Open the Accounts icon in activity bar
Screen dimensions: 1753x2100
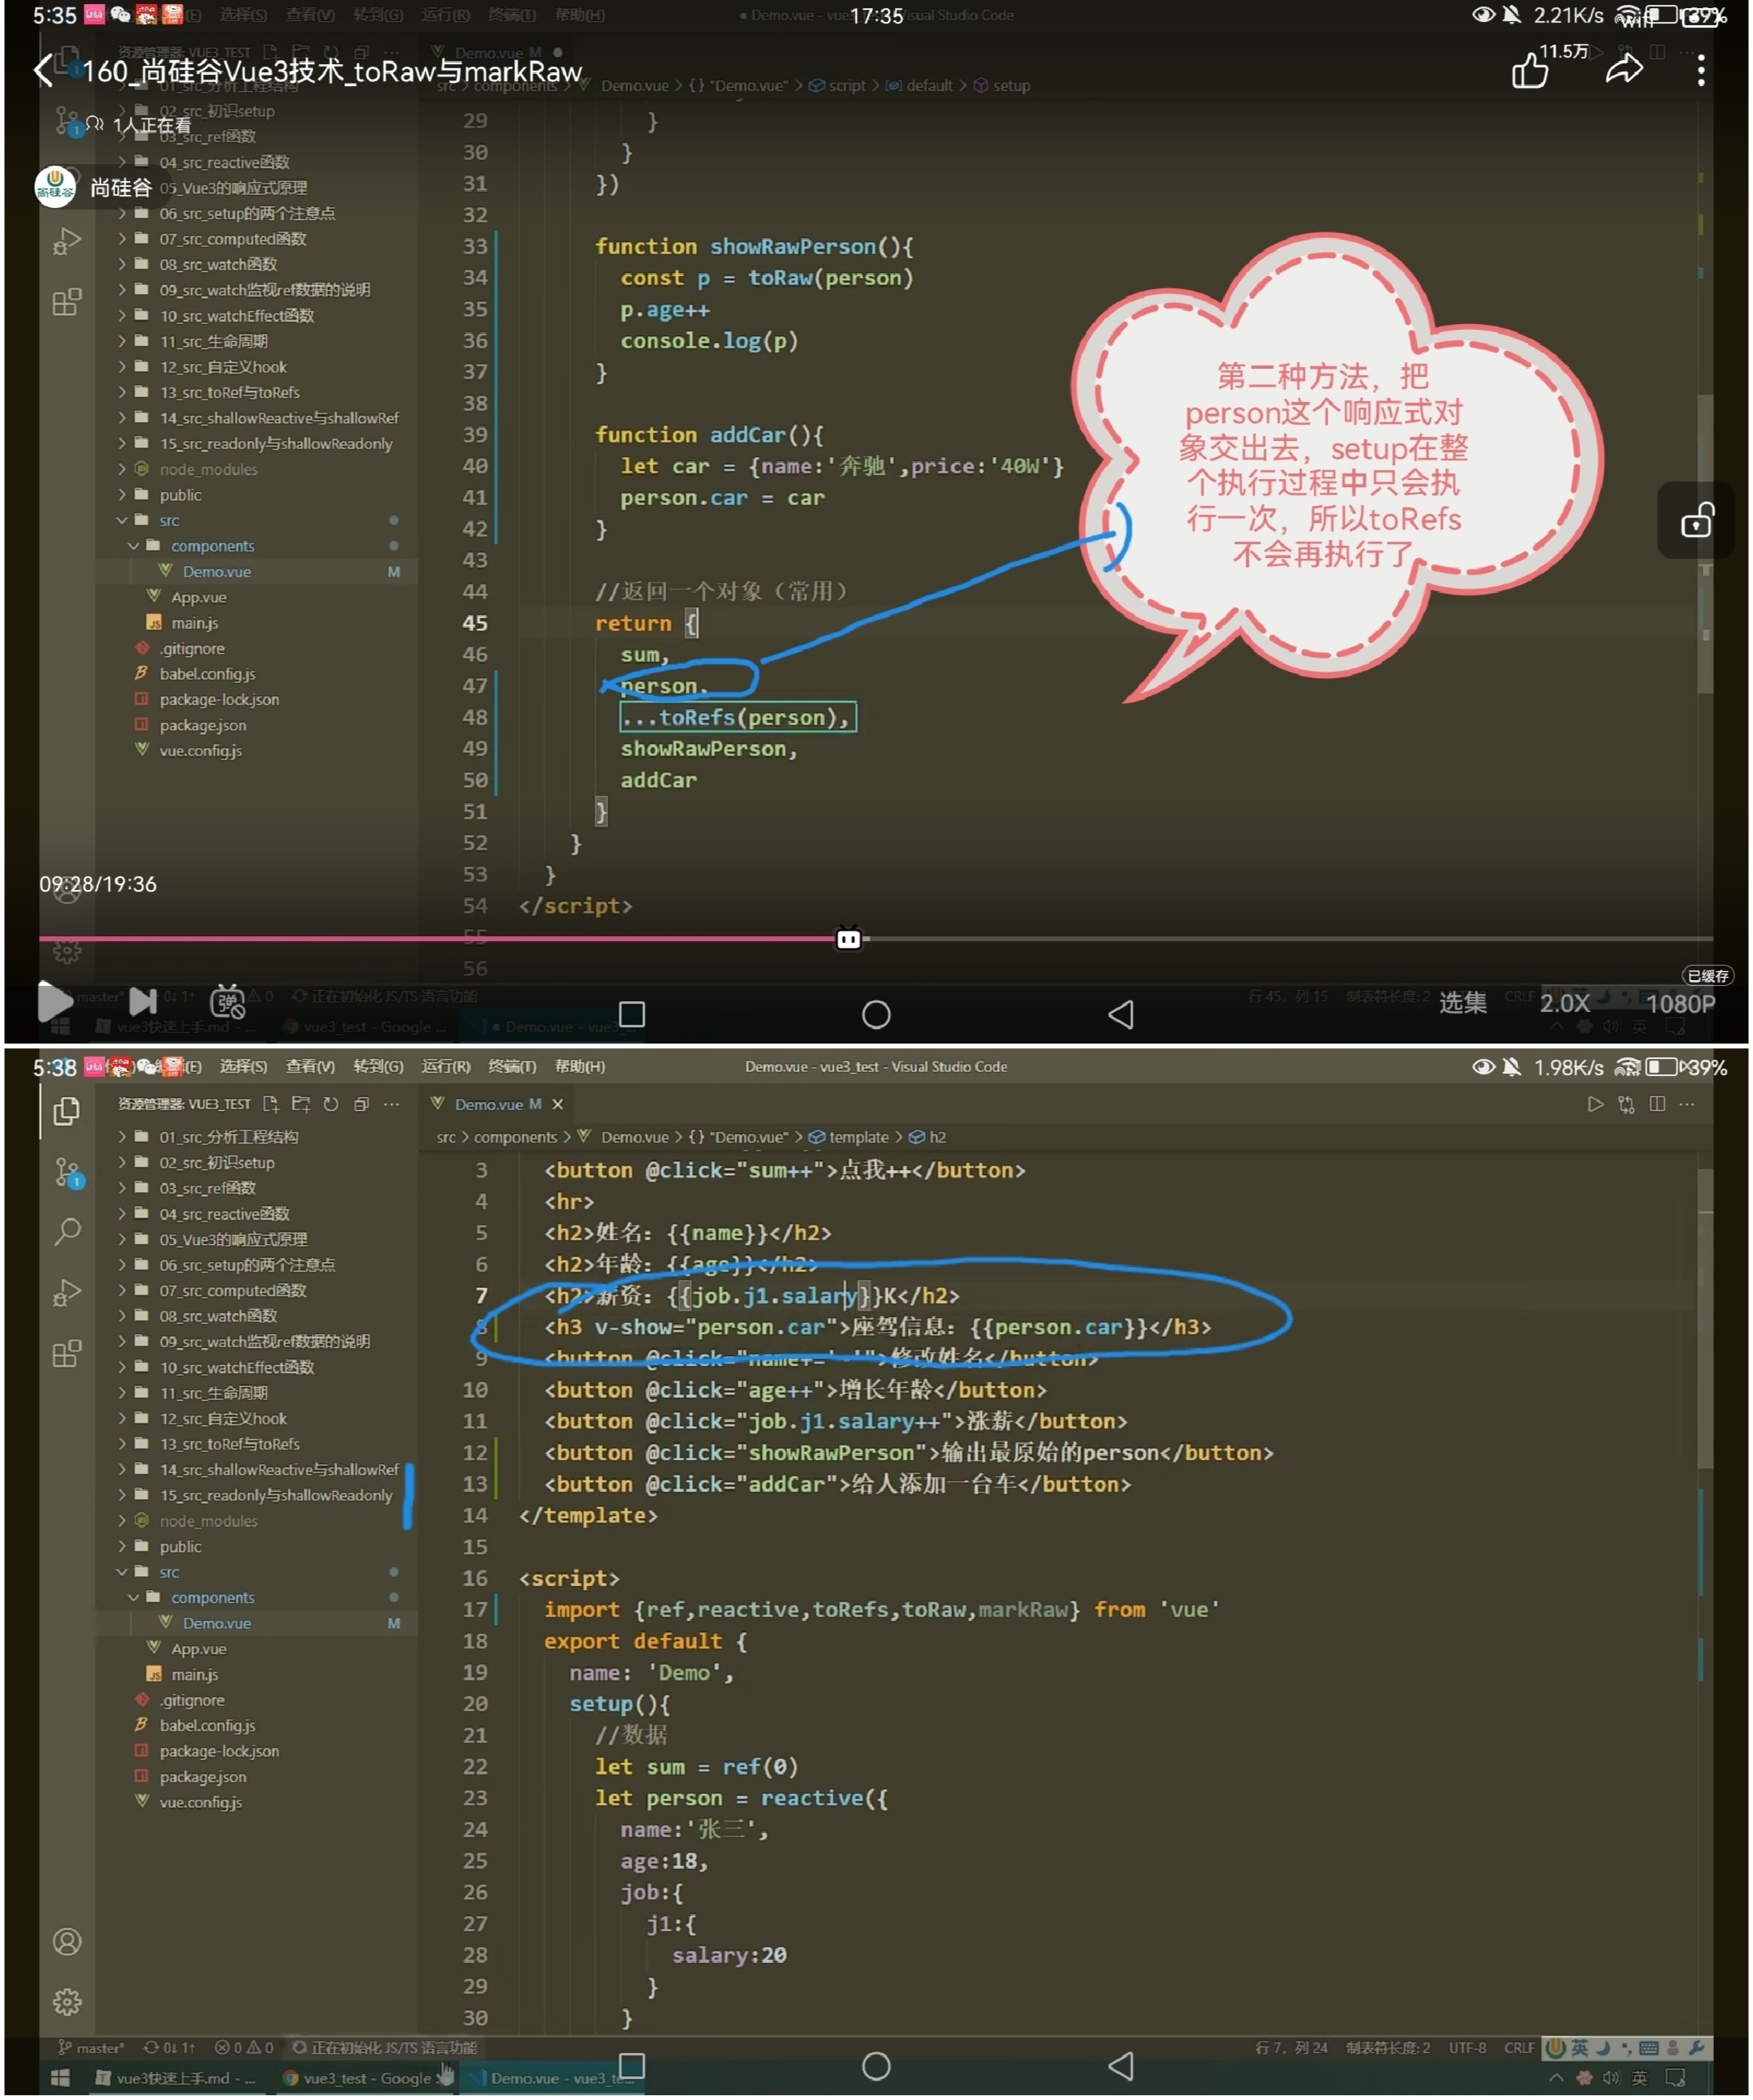tap(67, 1941)
